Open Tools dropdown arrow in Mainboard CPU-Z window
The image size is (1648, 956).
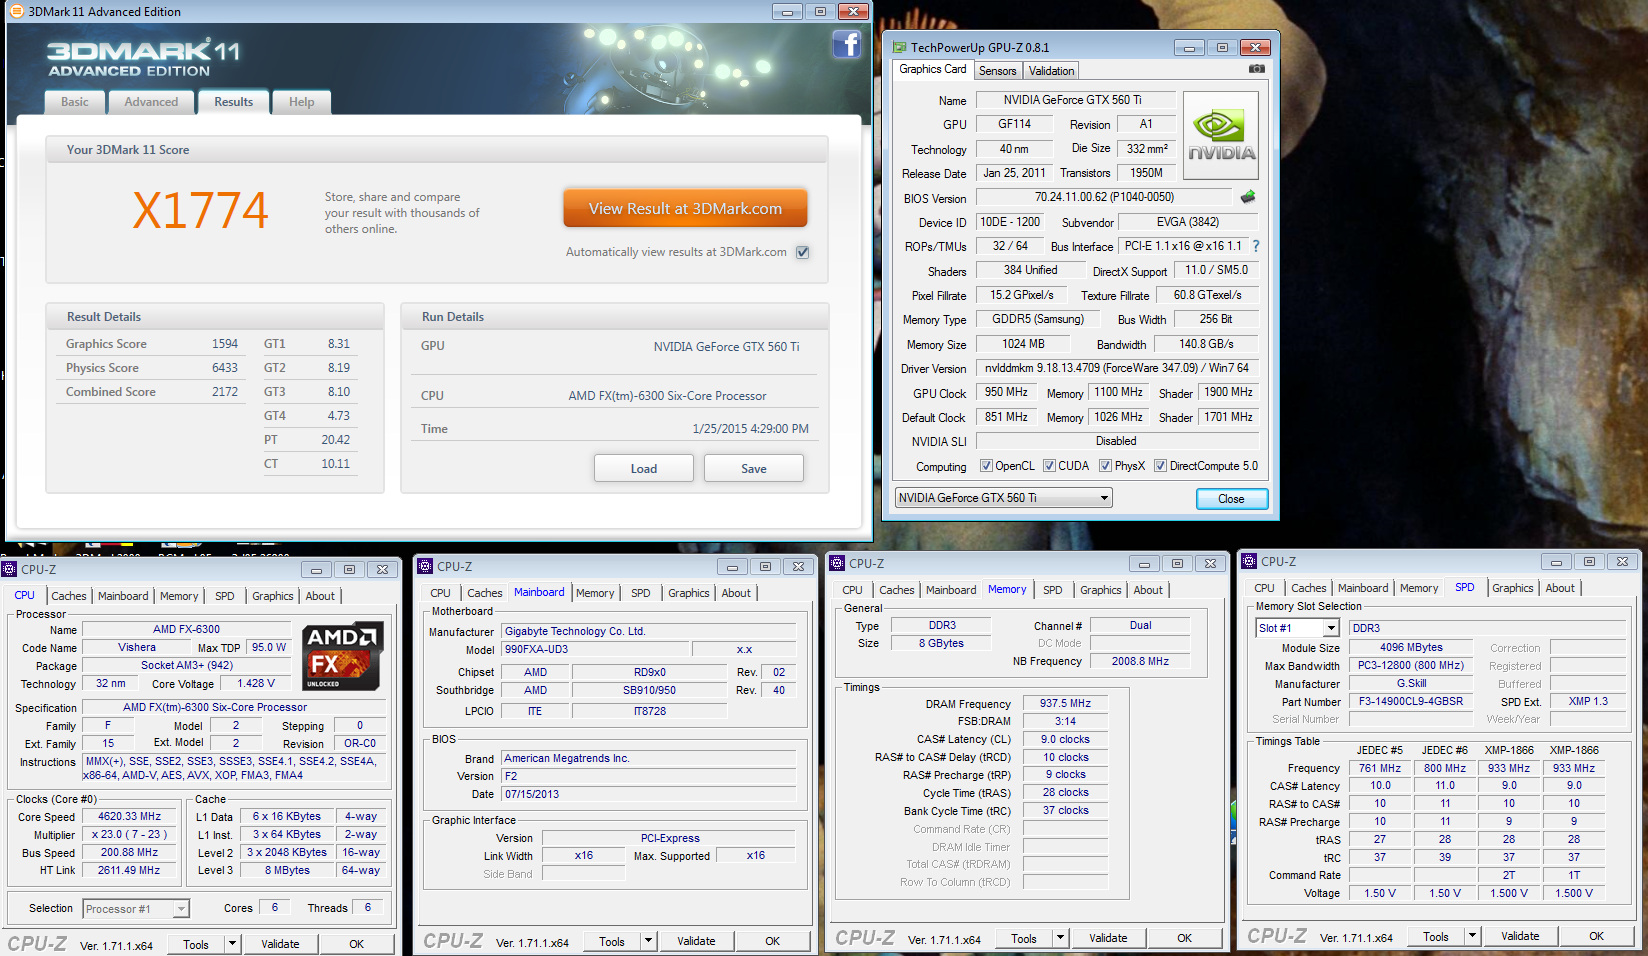point(648,940)
